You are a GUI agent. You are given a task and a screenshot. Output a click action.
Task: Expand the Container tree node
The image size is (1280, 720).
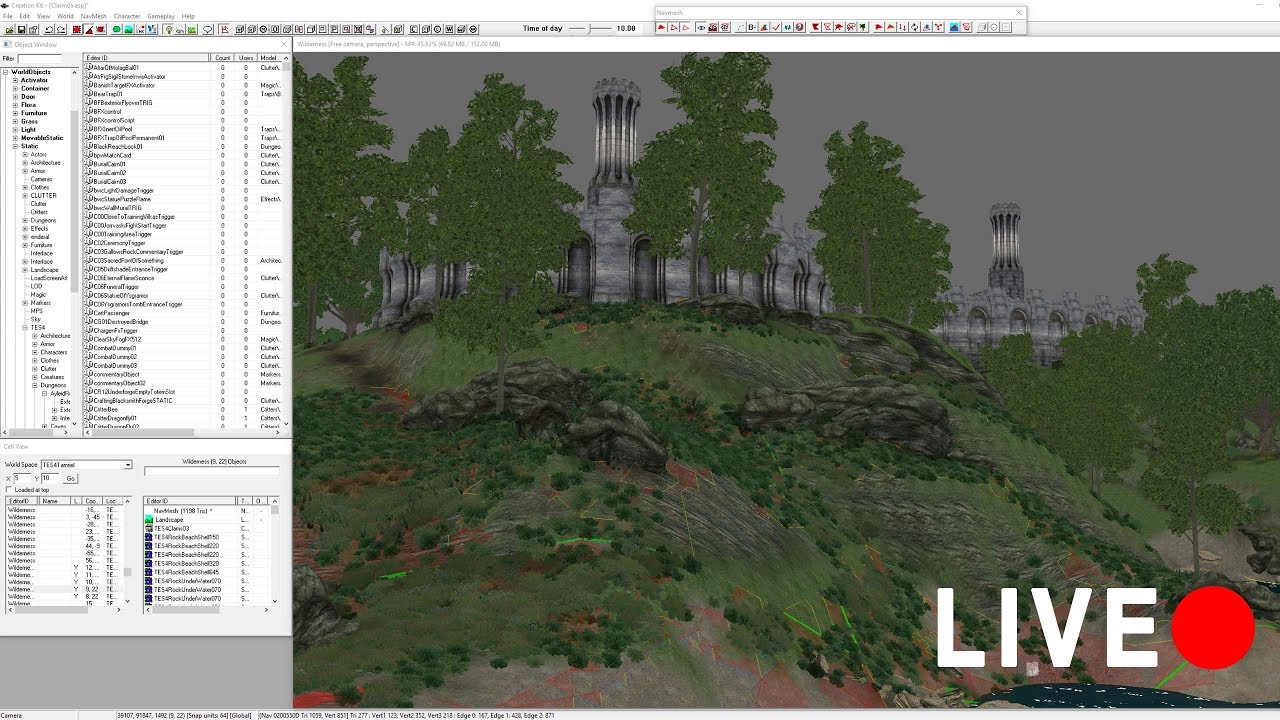click(15, 88)
